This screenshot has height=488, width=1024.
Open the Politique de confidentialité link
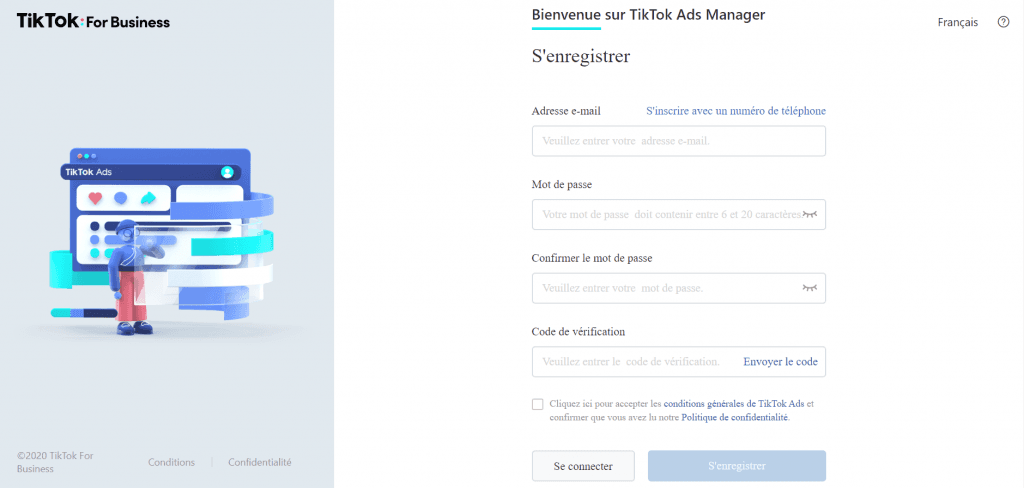pos(735,417)
